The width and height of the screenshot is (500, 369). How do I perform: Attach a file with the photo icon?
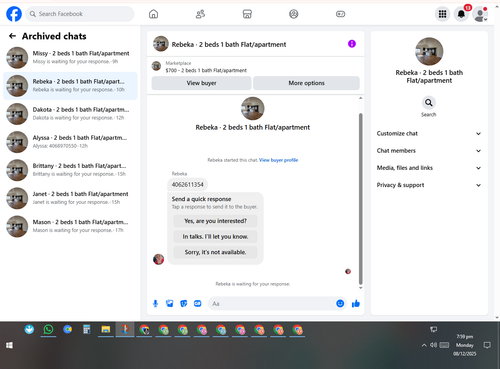coord(170,304)
